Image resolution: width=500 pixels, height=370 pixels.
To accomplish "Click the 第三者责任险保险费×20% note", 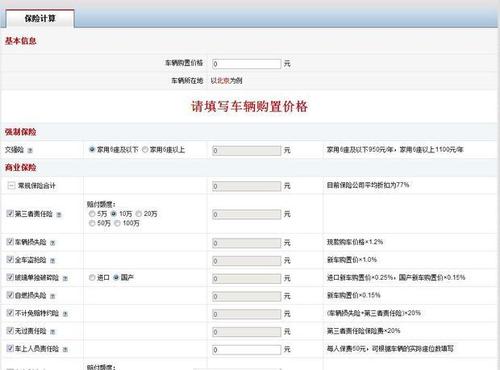I will click(363, 331).
